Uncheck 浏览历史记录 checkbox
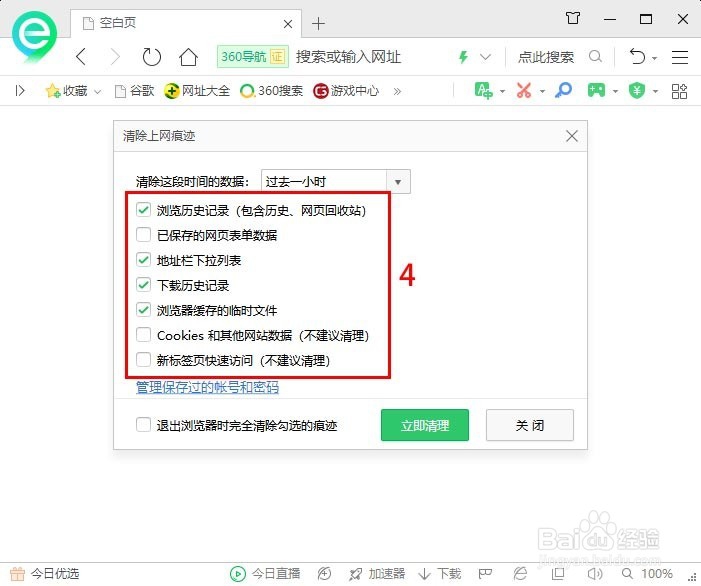Image resolution: width=701 pixels, height=586 pixels. (x=143, y=210)
